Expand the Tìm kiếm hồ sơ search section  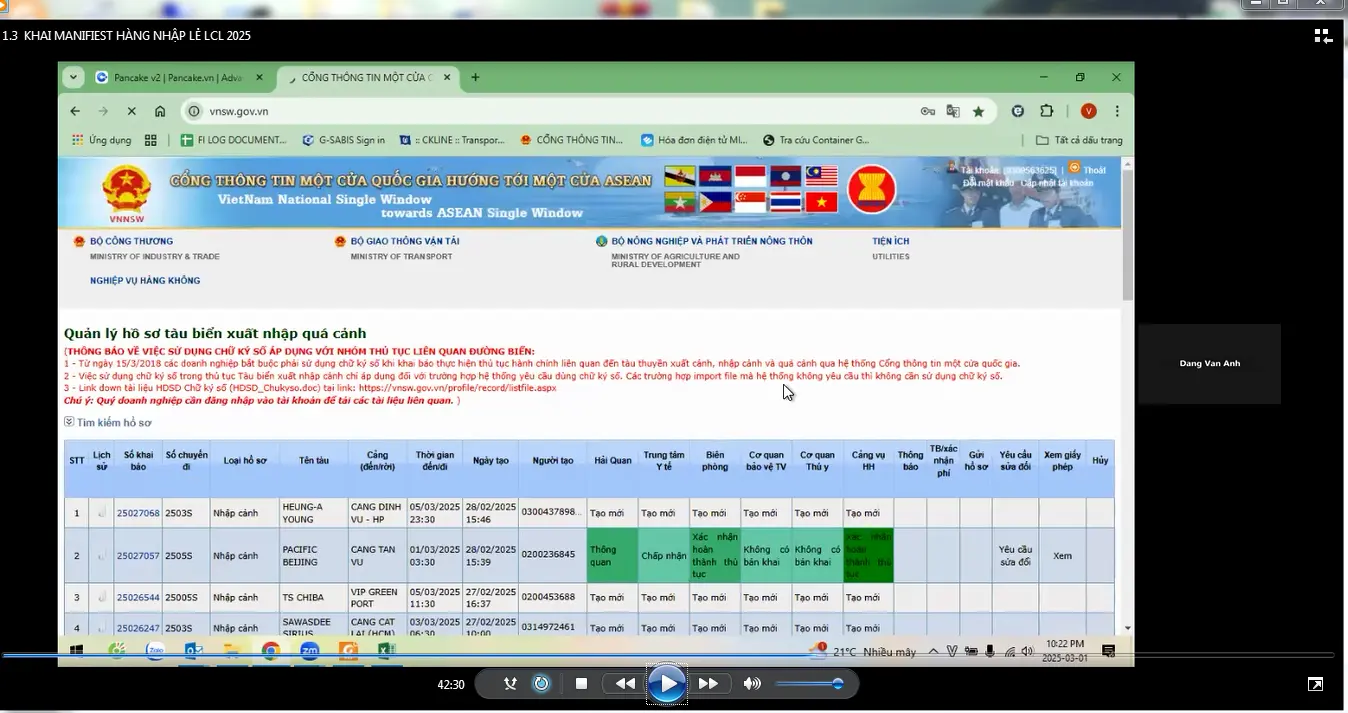pyautogui.click(x=108, y=423)
